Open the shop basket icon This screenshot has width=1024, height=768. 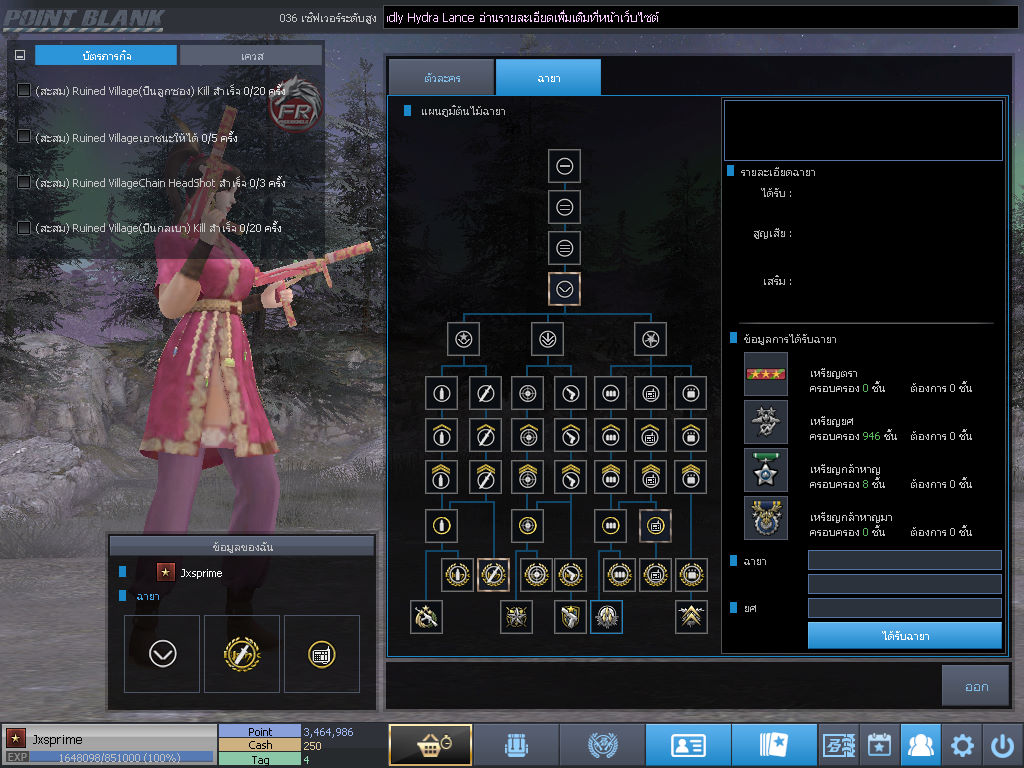click(430, 744)
